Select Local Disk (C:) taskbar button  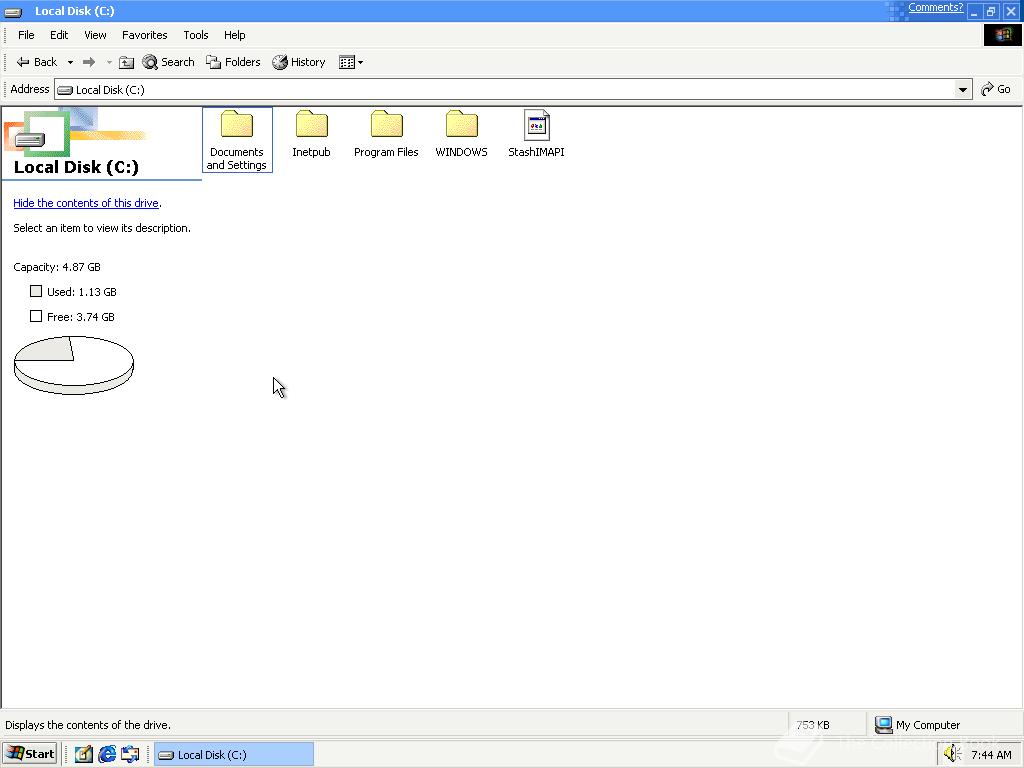tap(234, 754)
